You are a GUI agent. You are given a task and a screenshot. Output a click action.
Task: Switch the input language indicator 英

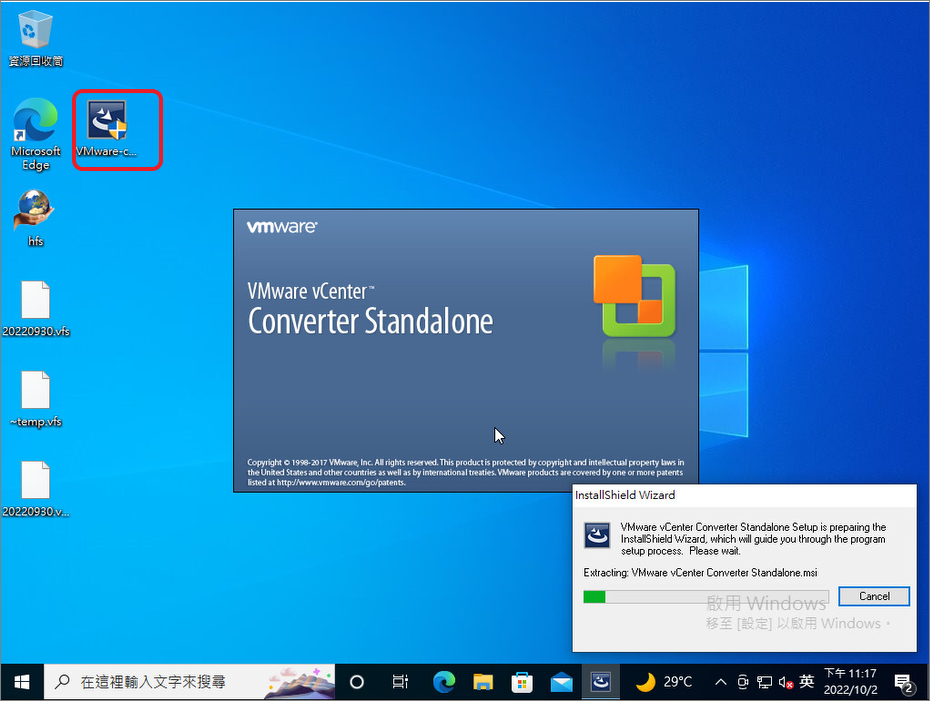[x=807, y=682]
